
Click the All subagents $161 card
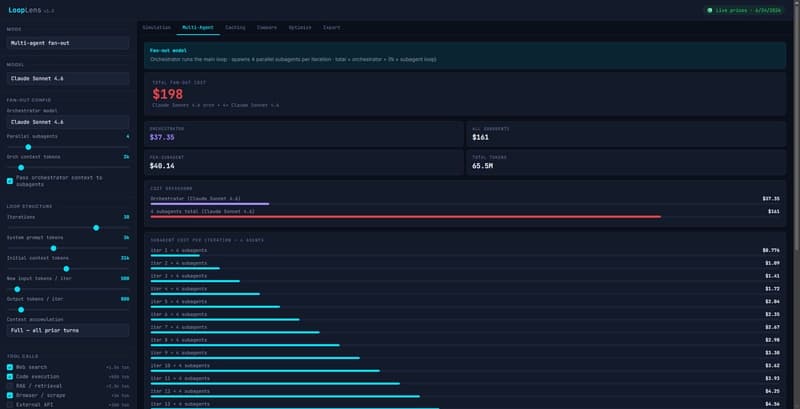pyautogui.click(x=626, y=134)
